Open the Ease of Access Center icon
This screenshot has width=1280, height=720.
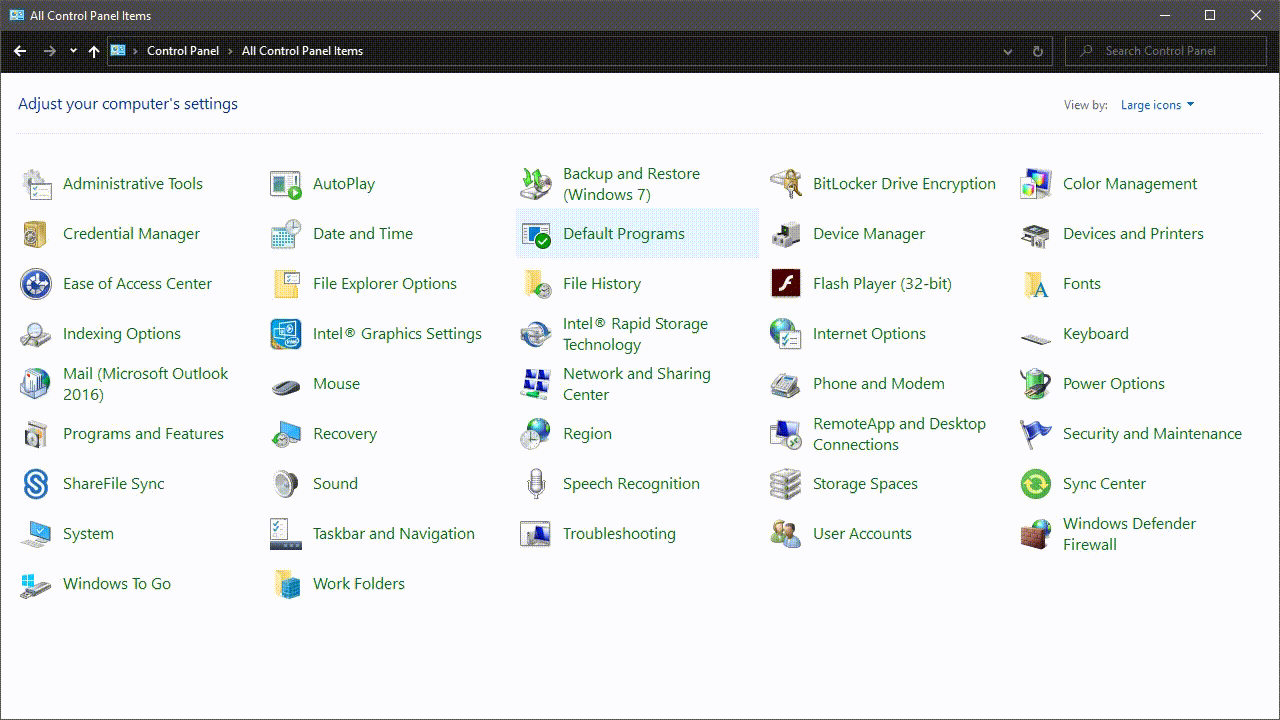click(x=36, y=284)
